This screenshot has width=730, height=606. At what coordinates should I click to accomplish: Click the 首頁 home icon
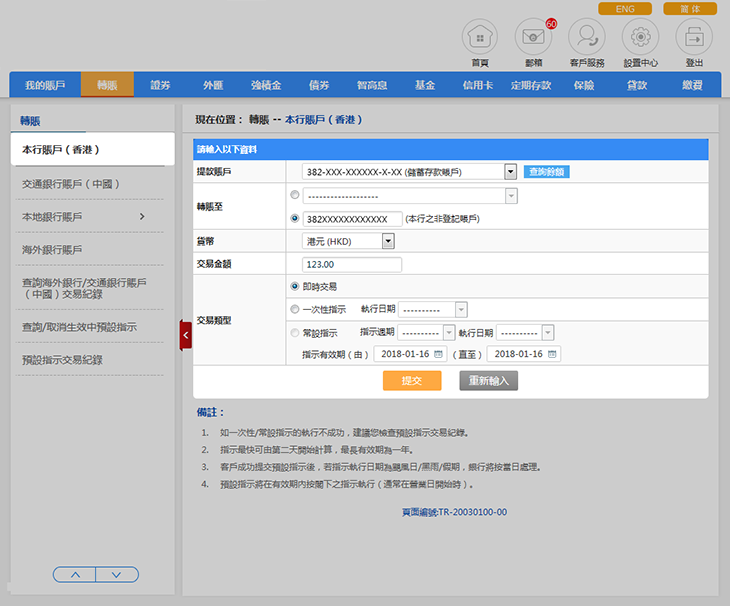[x=479, y=38]
